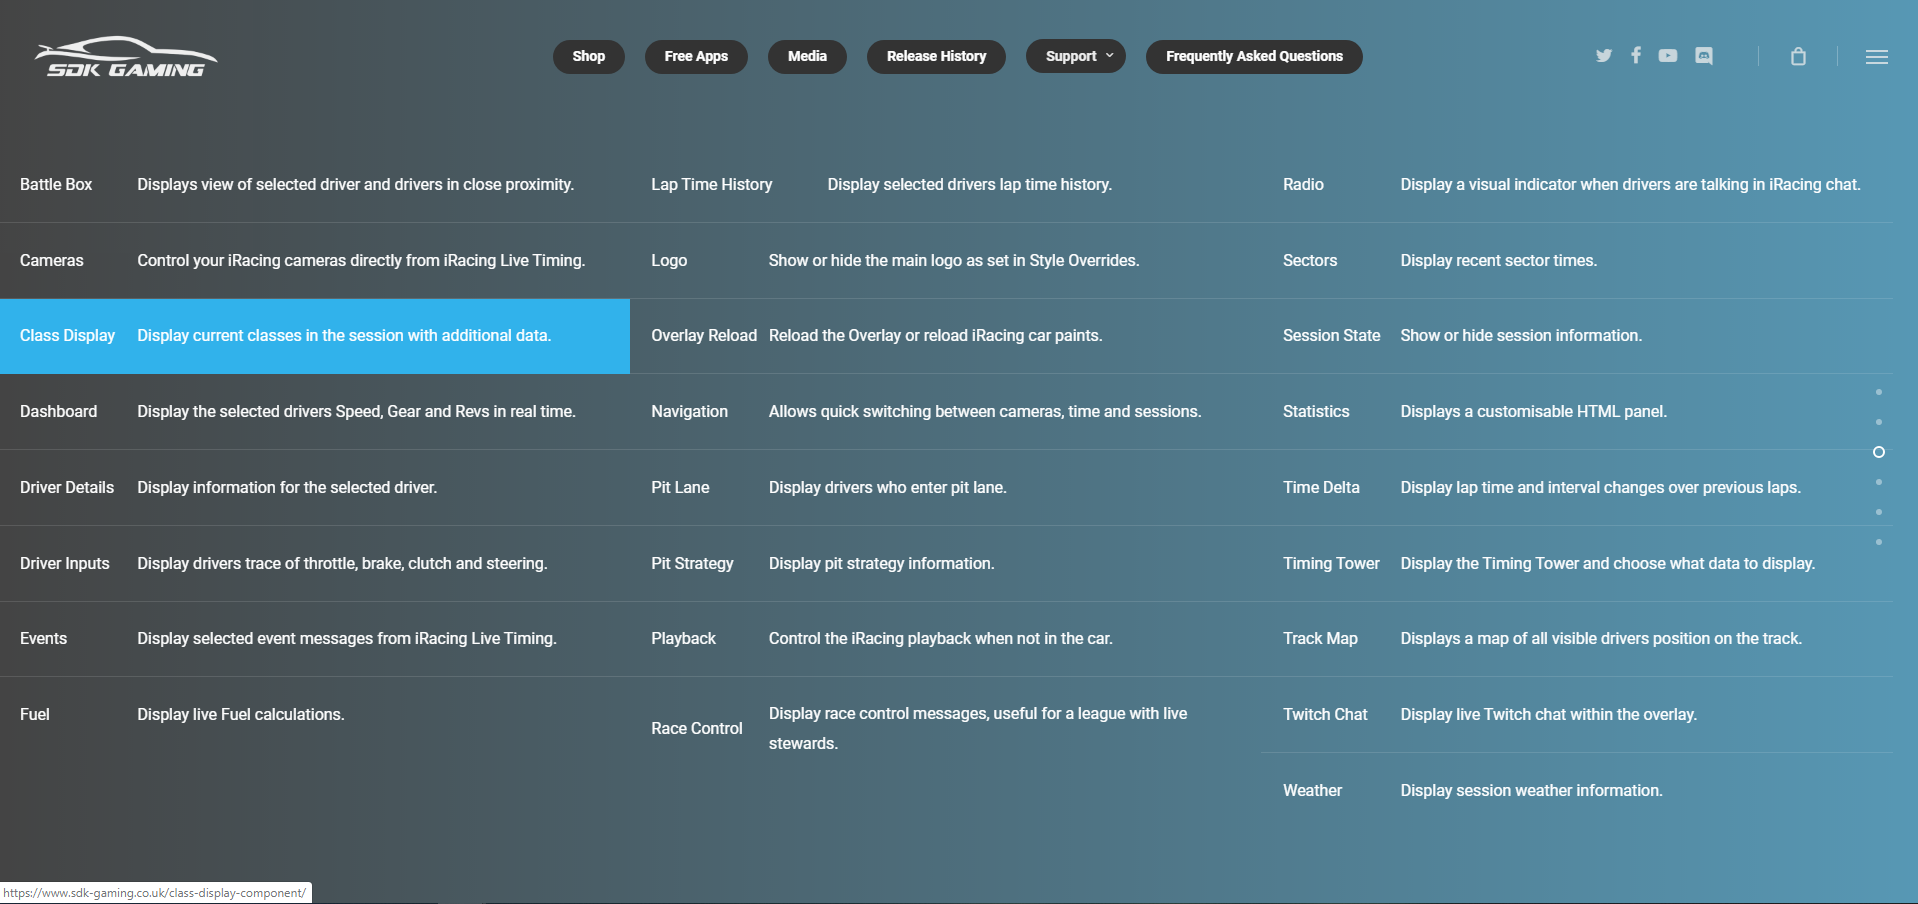Open the Facebook social icon

tap(1636, 55)
